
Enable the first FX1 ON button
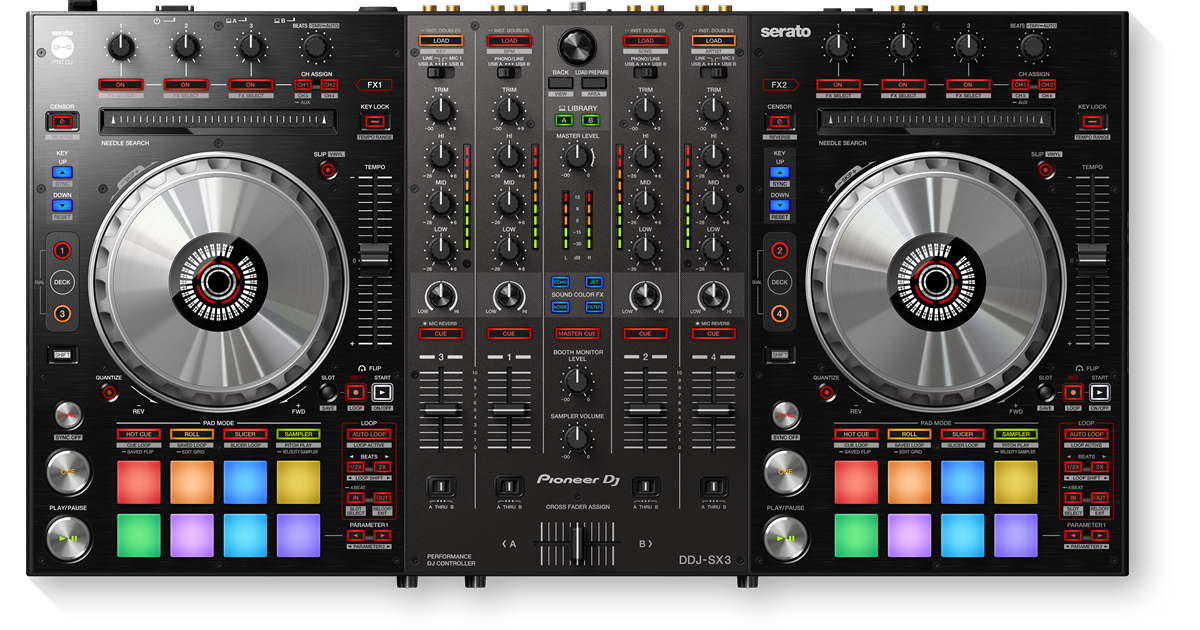[x=120, y=85]
